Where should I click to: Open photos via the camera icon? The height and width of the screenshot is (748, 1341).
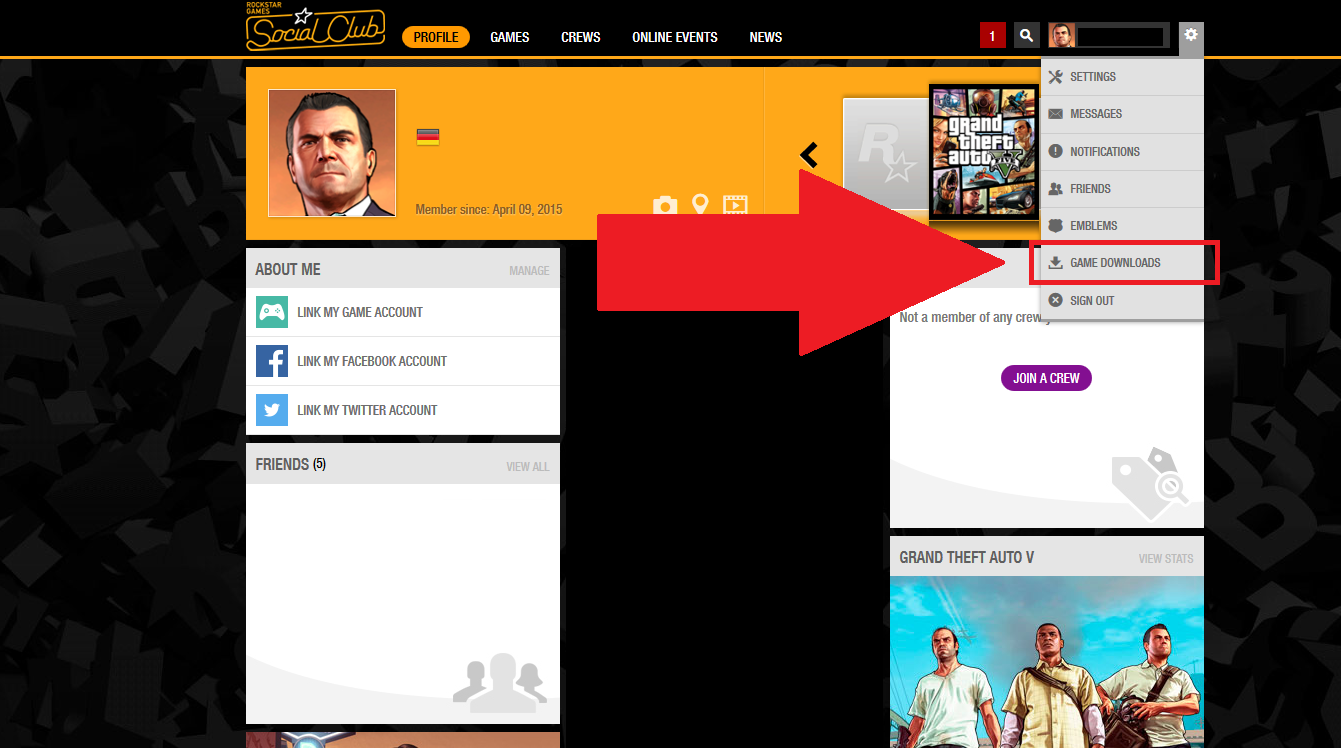coord(665,205)
